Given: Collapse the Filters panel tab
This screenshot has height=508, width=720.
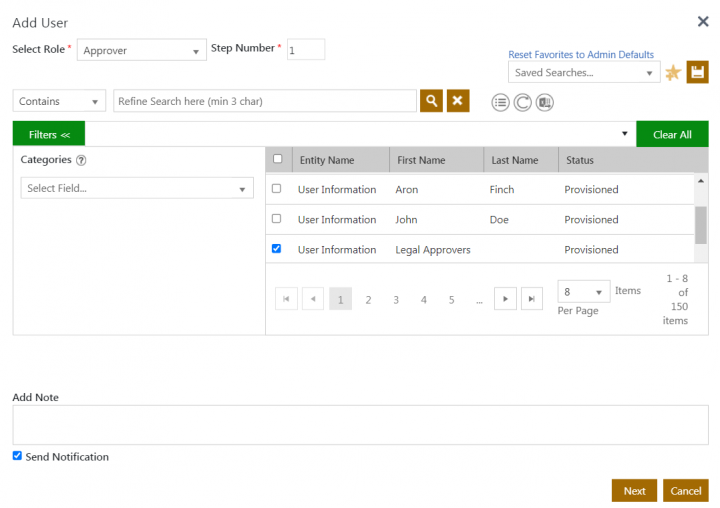Looking at the screenshot, I should click(x=49, y=134).
